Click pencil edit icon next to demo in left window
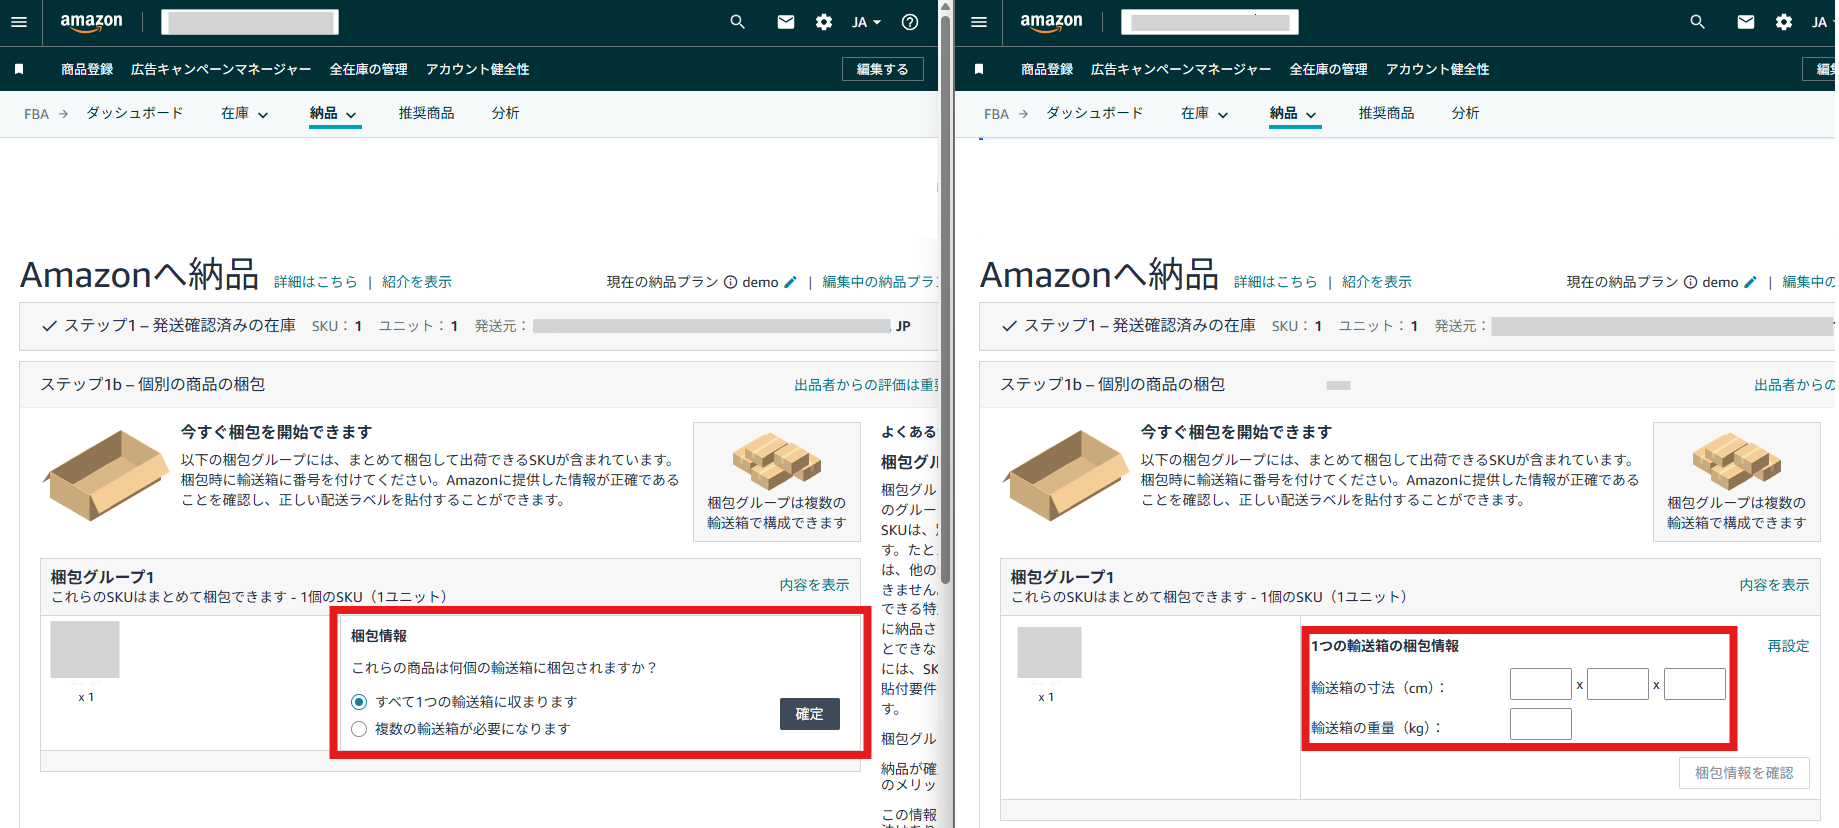1839x828 pixels. 790,282
